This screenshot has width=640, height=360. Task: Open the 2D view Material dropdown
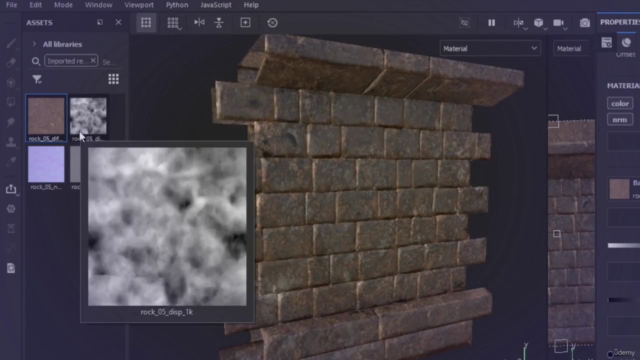[x=571, y=48]
